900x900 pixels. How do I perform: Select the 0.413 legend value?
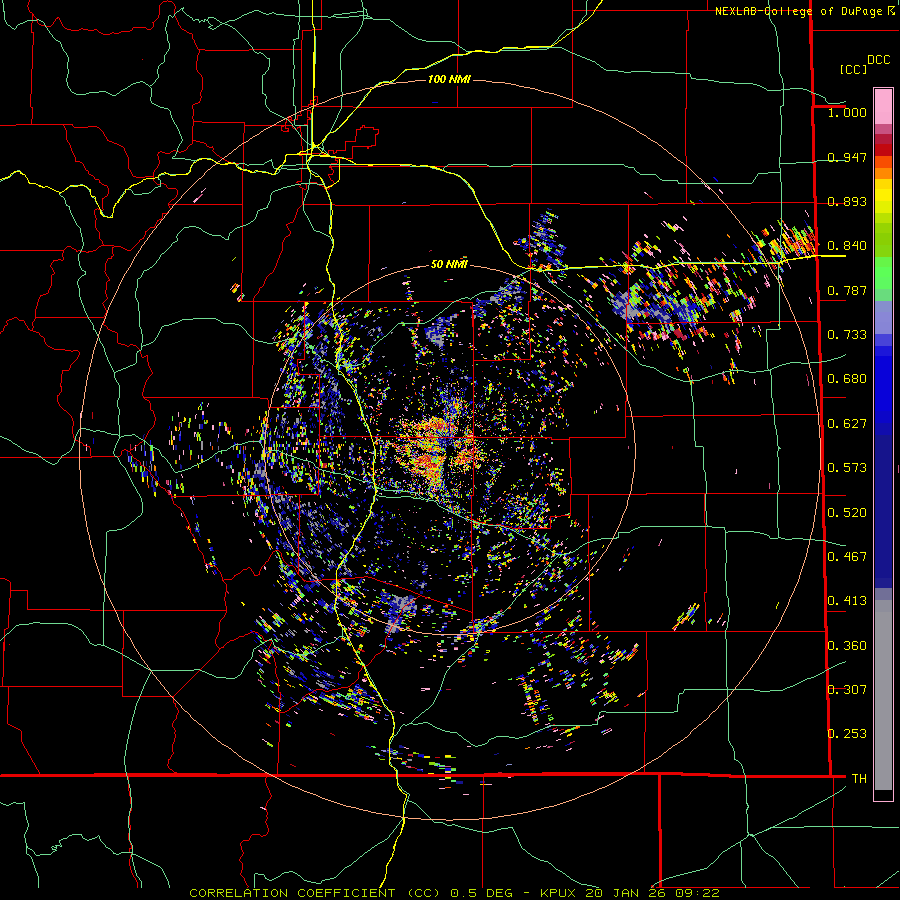tap(847, 601)
